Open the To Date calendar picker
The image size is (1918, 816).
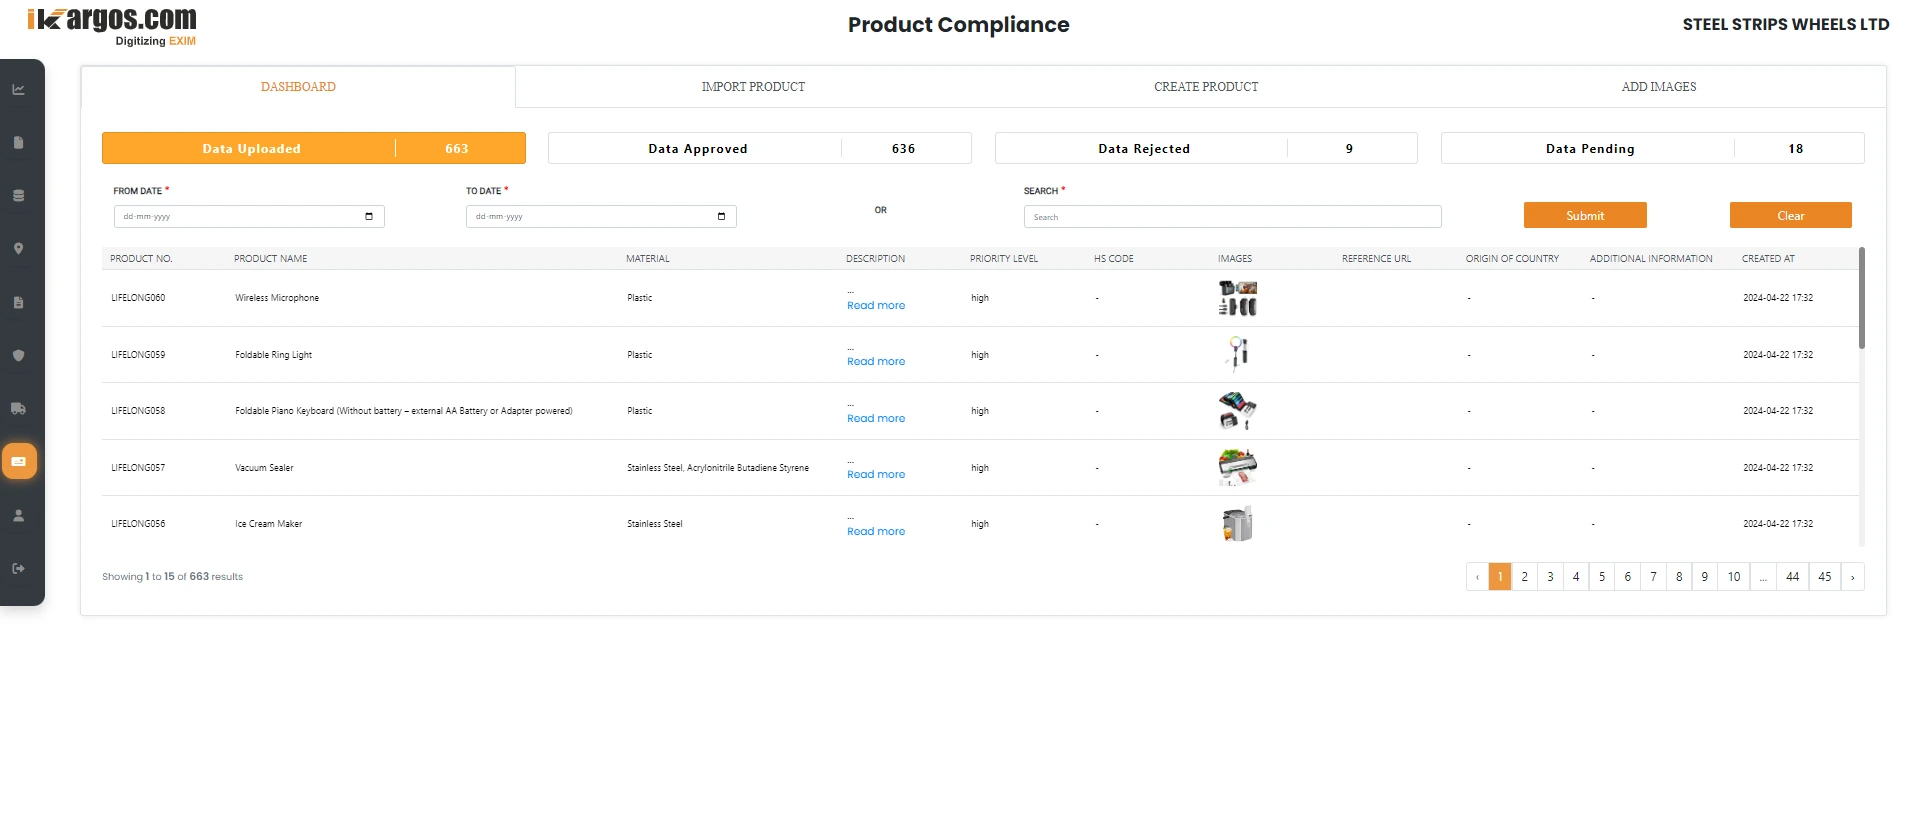pos(721,217)
